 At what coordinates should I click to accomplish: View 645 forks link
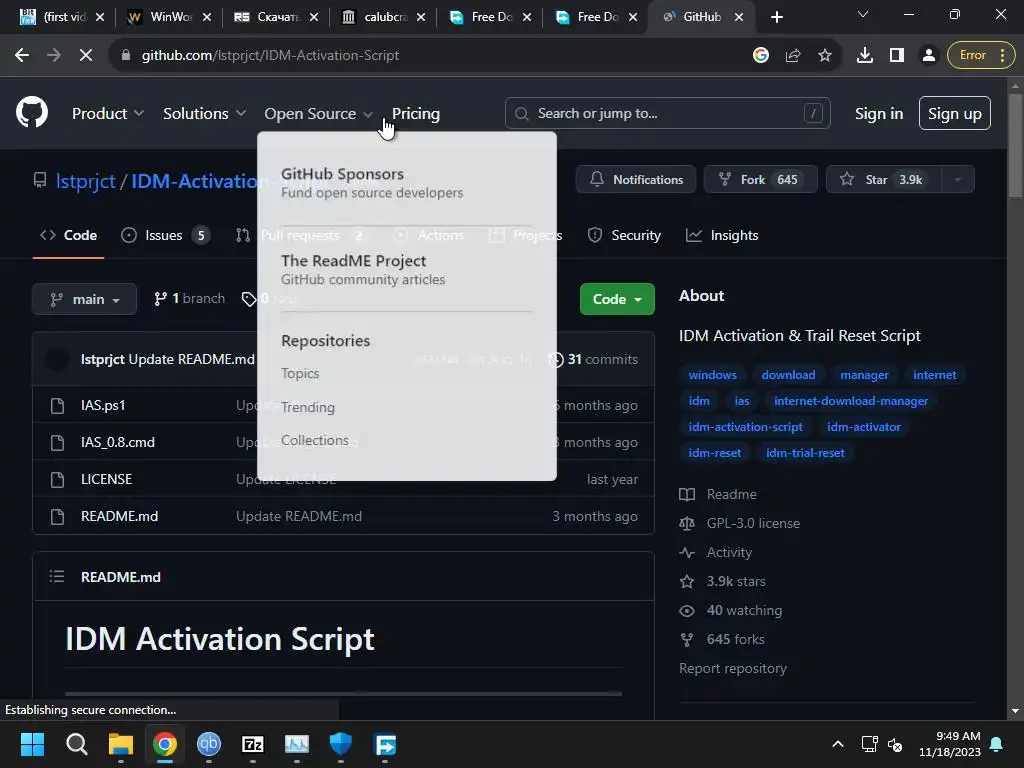pyautogui.click(x=722, y=639)
